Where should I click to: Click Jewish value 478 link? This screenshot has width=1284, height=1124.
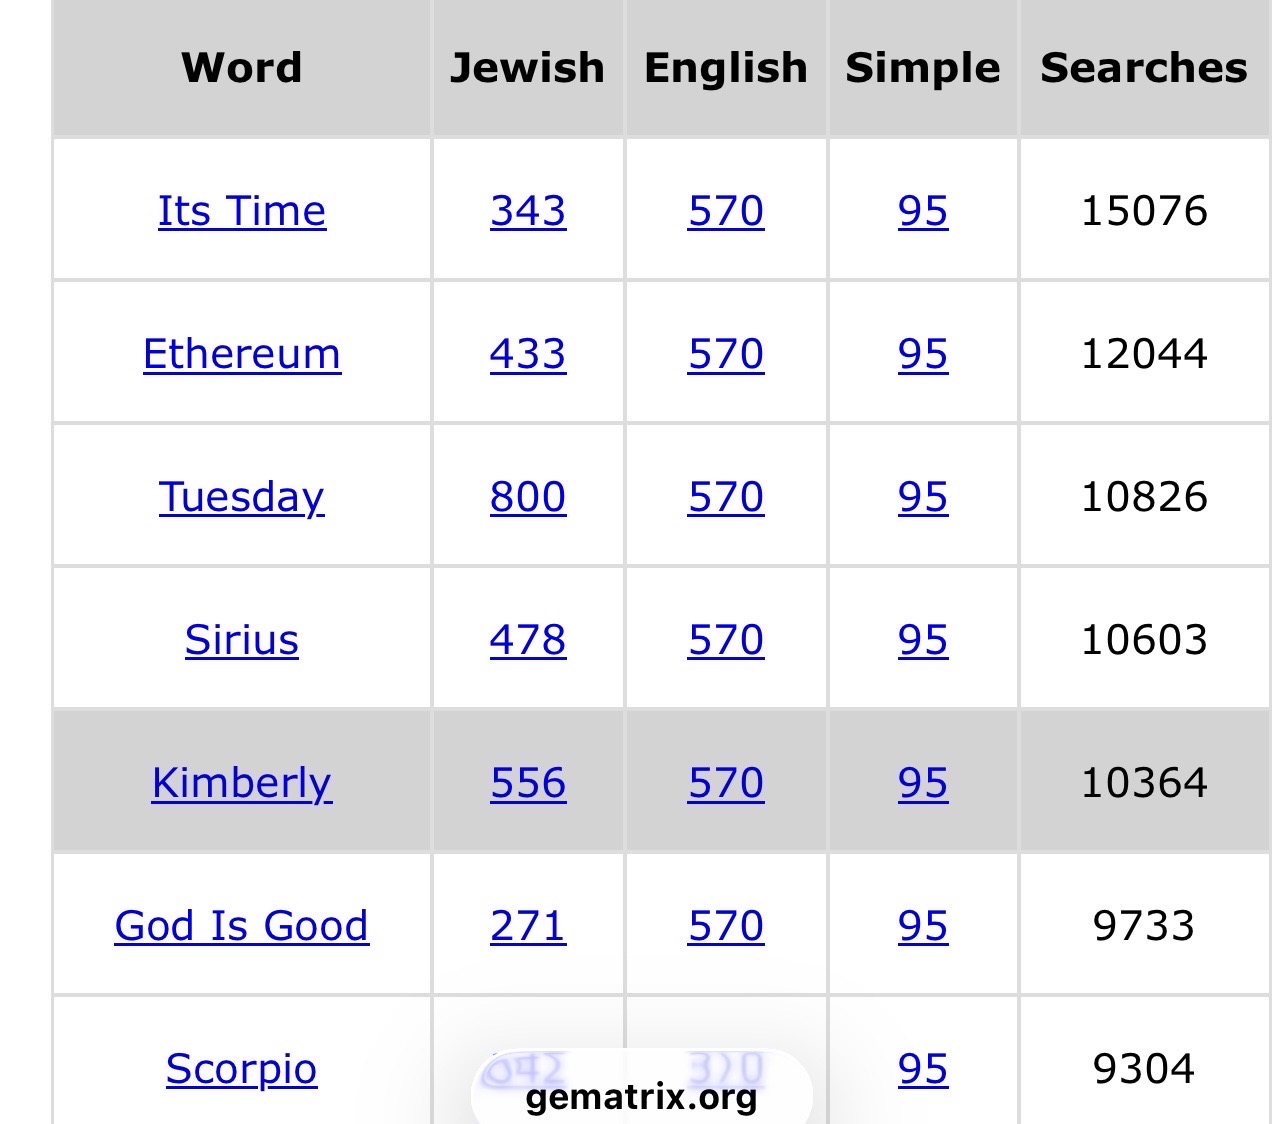(528, 640)
